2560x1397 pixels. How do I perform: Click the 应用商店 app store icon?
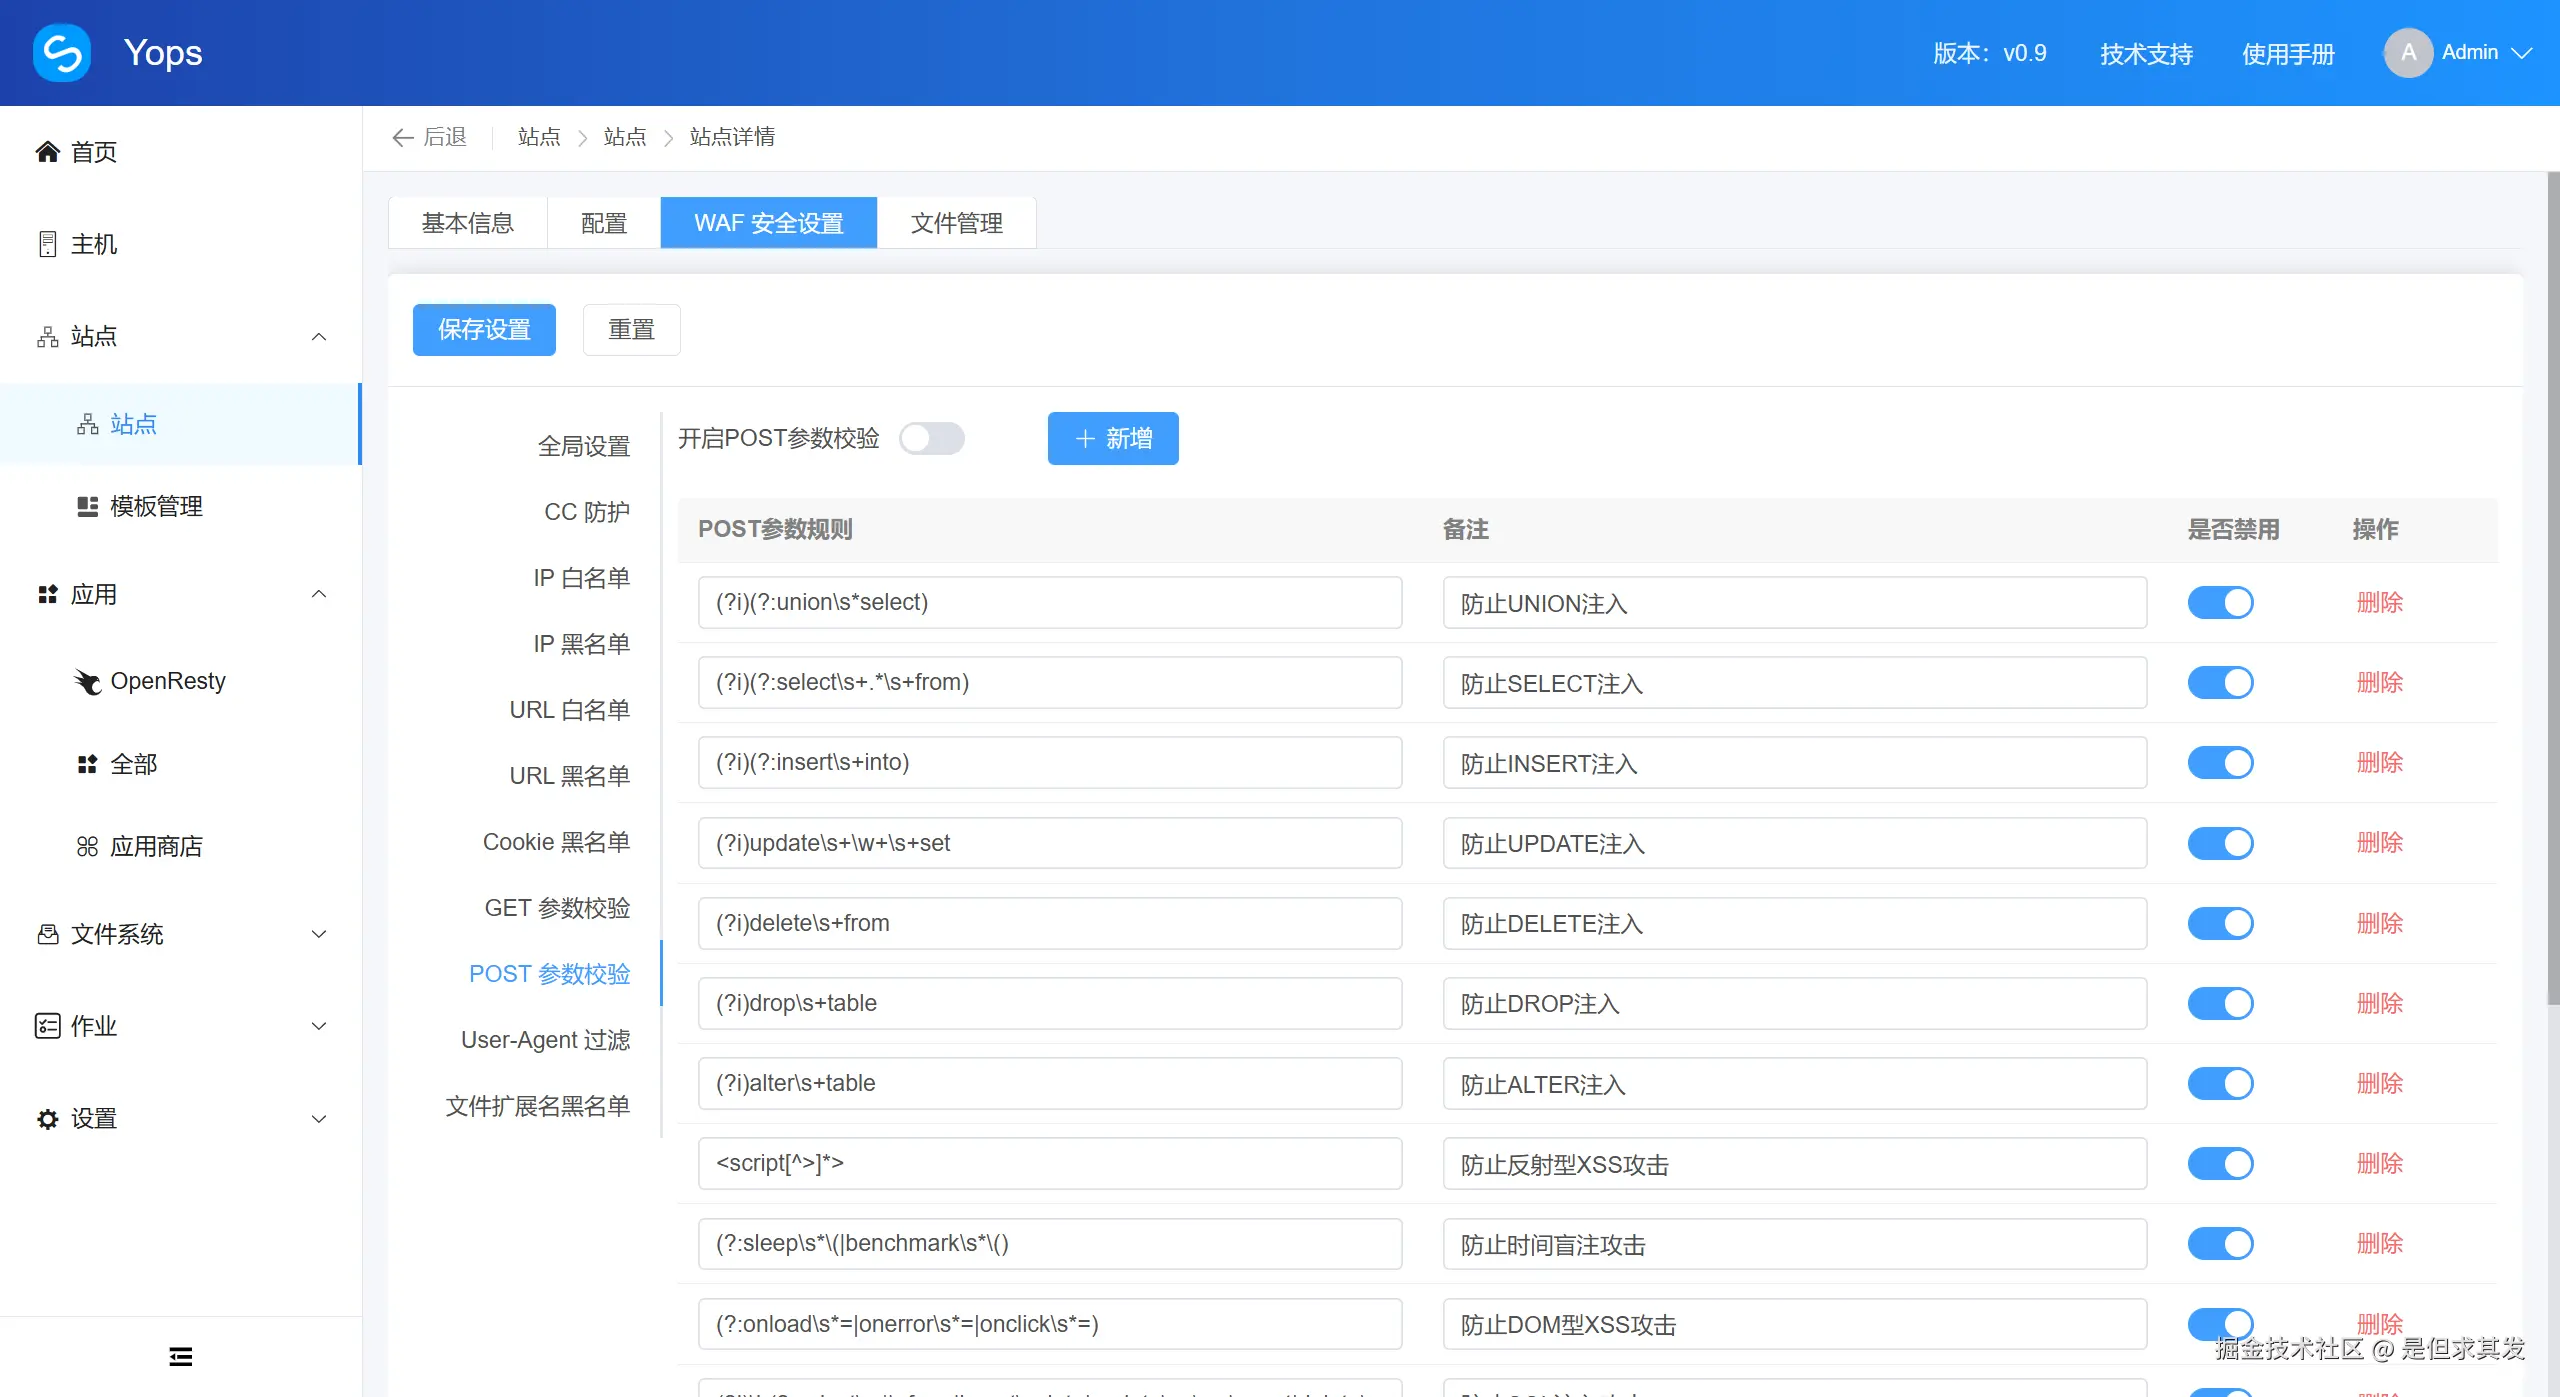tap(88, 847)
